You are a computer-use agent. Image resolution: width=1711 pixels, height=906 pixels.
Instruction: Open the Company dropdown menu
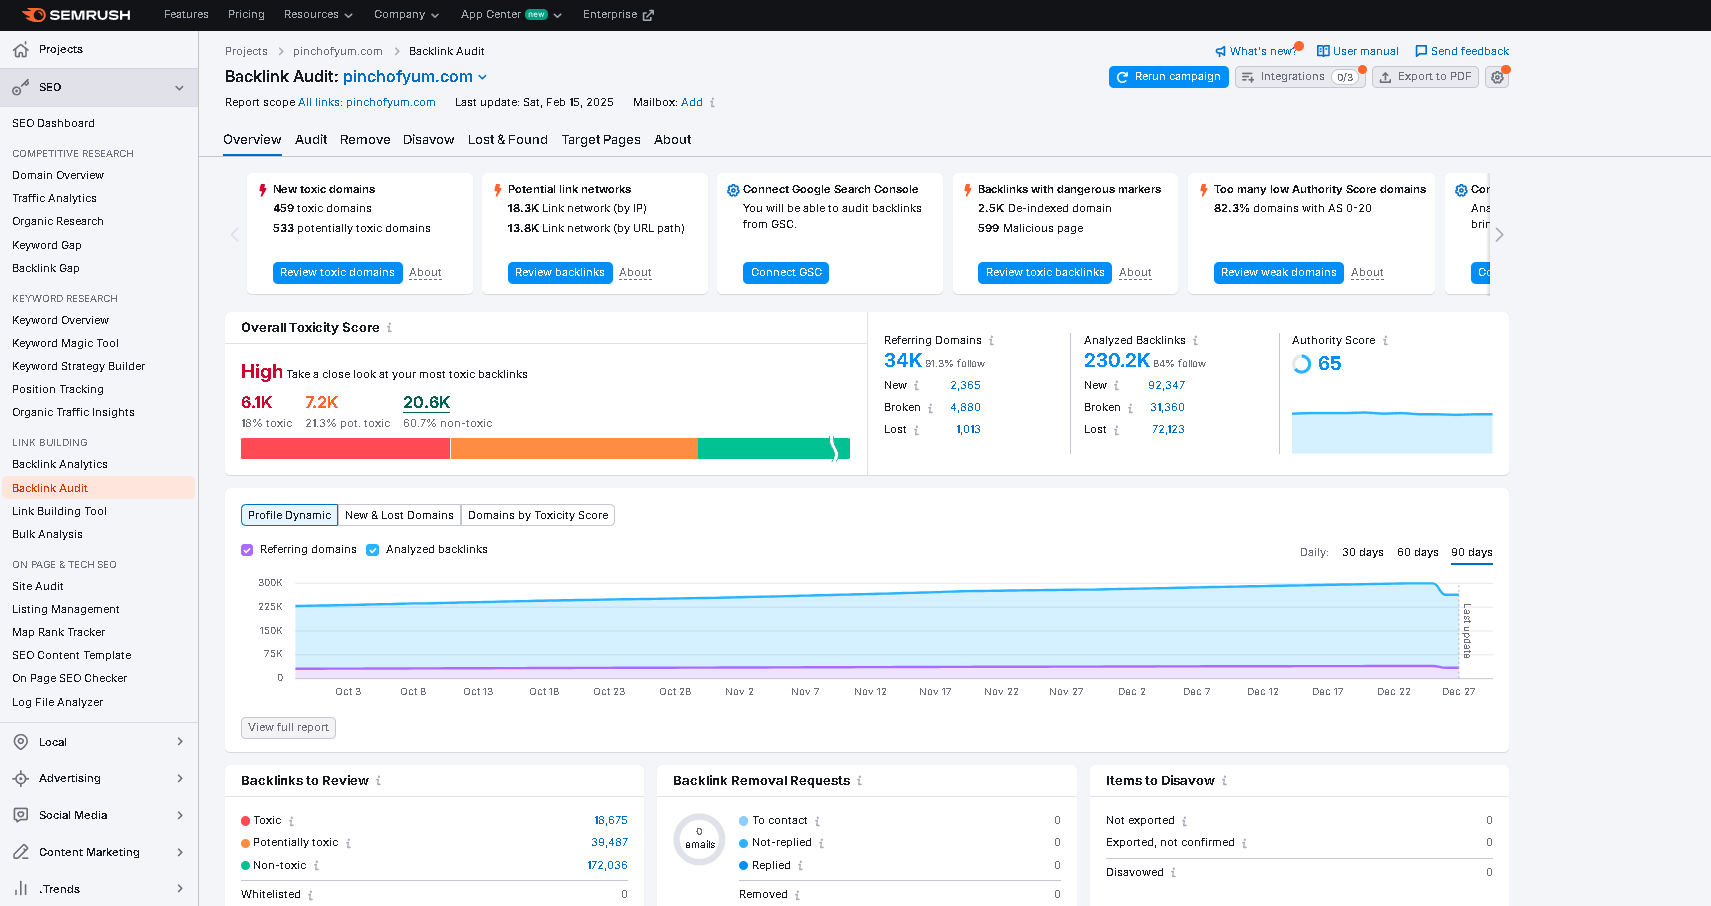point(406,15)
